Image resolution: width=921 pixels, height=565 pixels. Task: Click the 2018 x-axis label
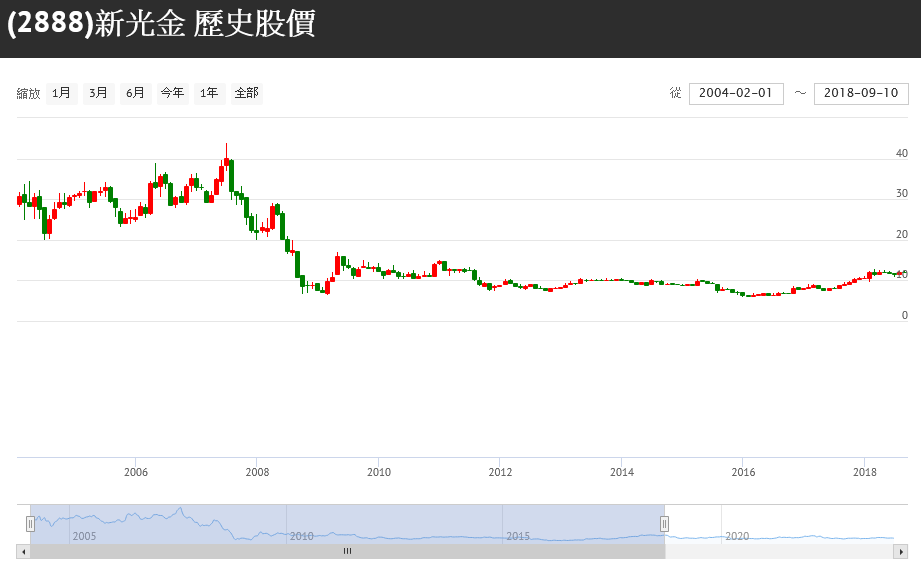tap(865, 472)
